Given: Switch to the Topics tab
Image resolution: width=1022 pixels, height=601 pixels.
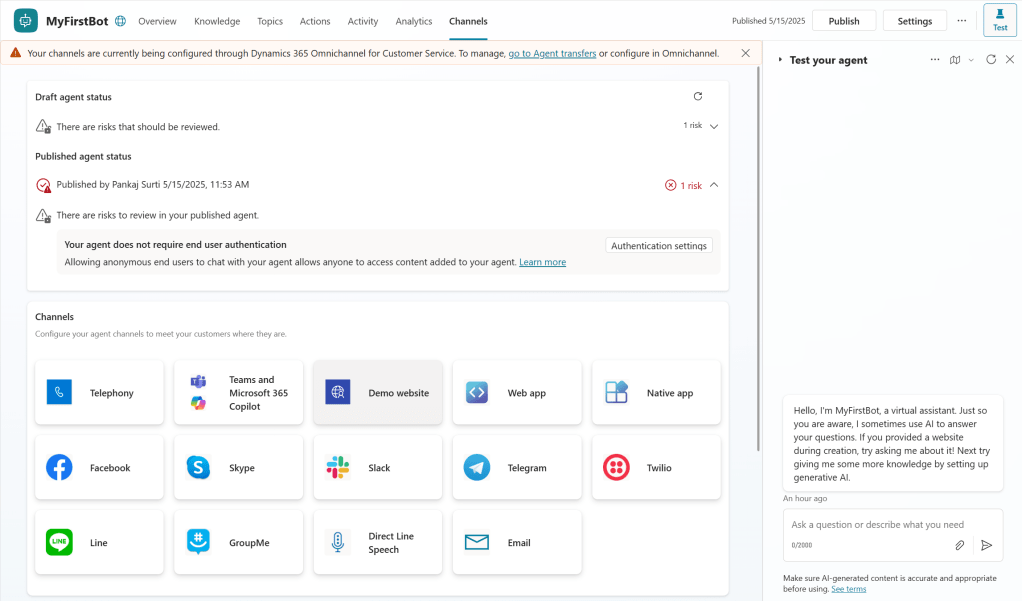Looking at the screenshot, I should point(270,21).
